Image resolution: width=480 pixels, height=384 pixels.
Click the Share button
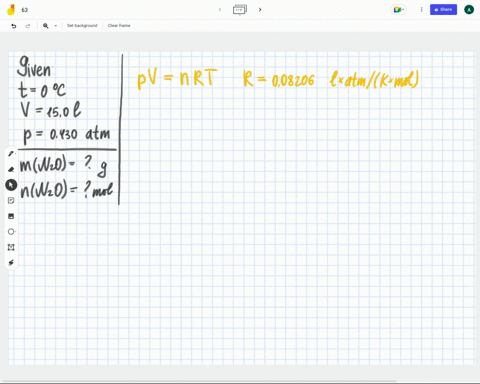[443, 10]
